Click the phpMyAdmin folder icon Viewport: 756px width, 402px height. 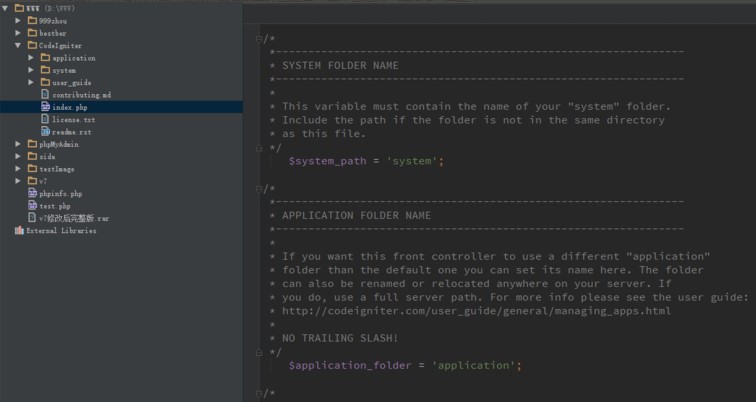pyautogui.click(x=32, y=144)
